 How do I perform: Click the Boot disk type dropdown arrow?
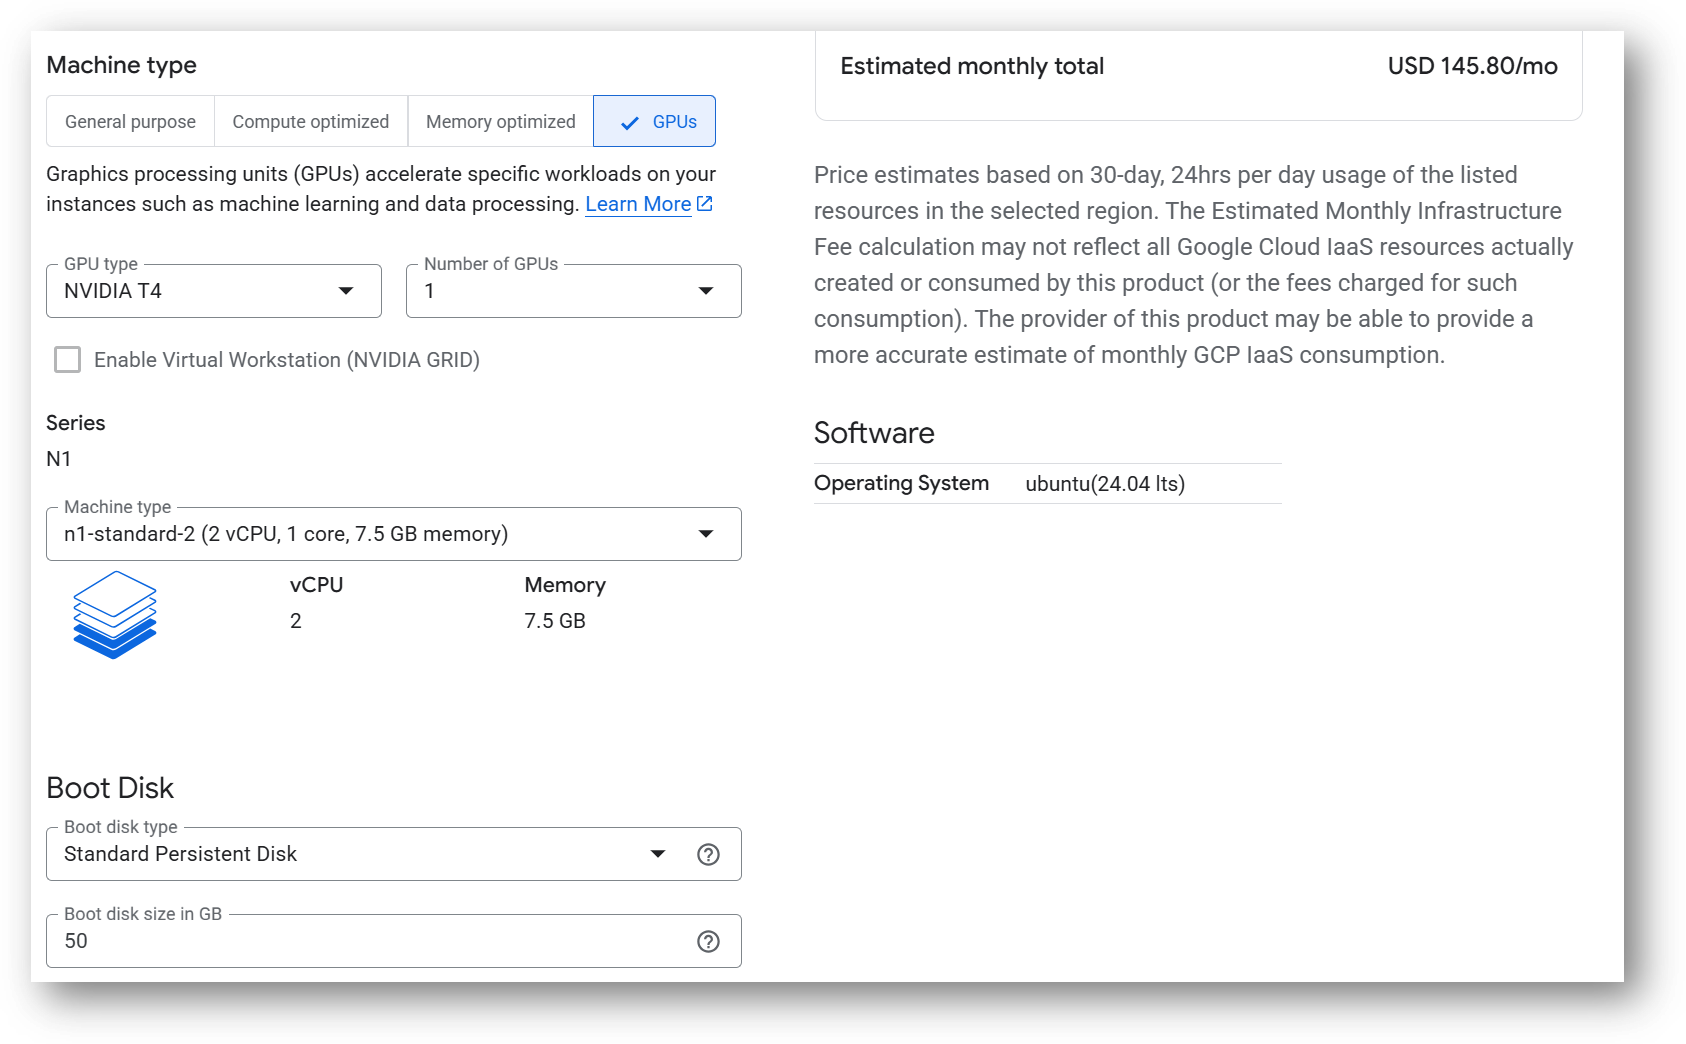pos(658,854)
